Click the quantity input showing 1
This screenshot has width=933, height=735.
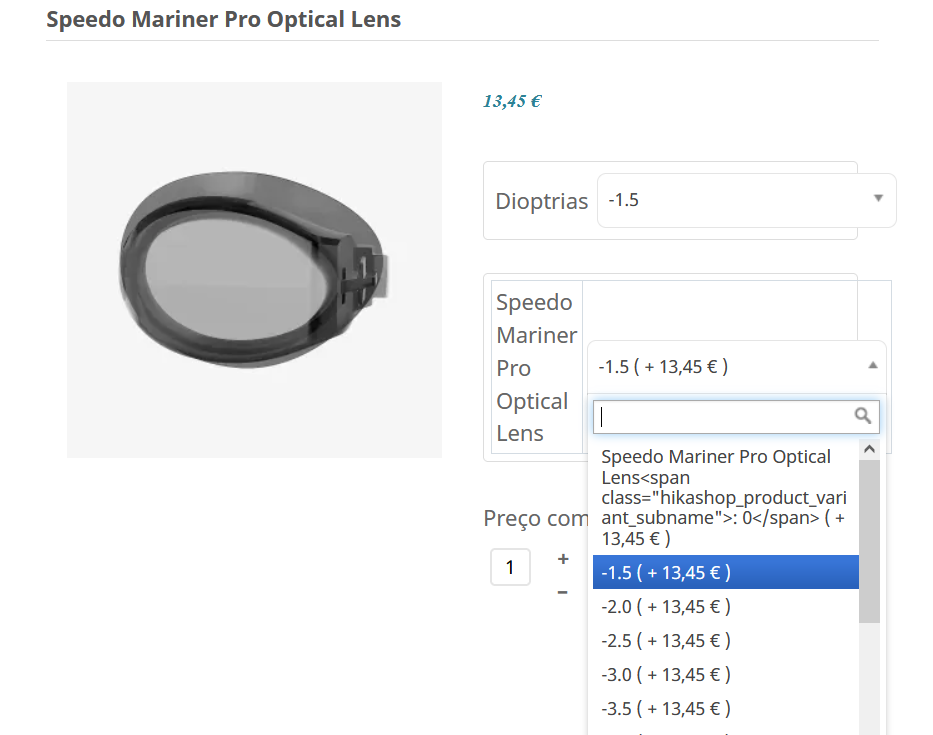tap(510, 567)
